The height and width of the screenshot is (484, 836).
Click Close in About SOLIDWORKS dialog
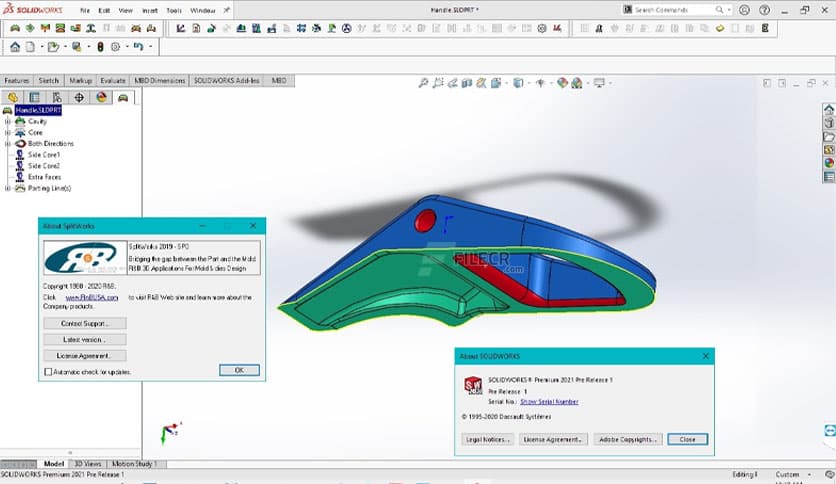(688, 439)
